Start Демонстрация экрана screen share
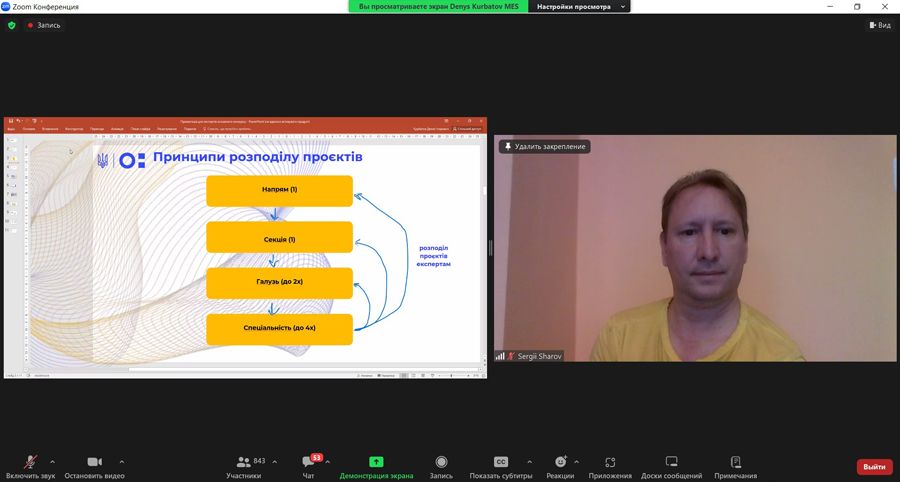Image resolution: width=900 pixels, height=482 pixels. [x=376, y=467]
